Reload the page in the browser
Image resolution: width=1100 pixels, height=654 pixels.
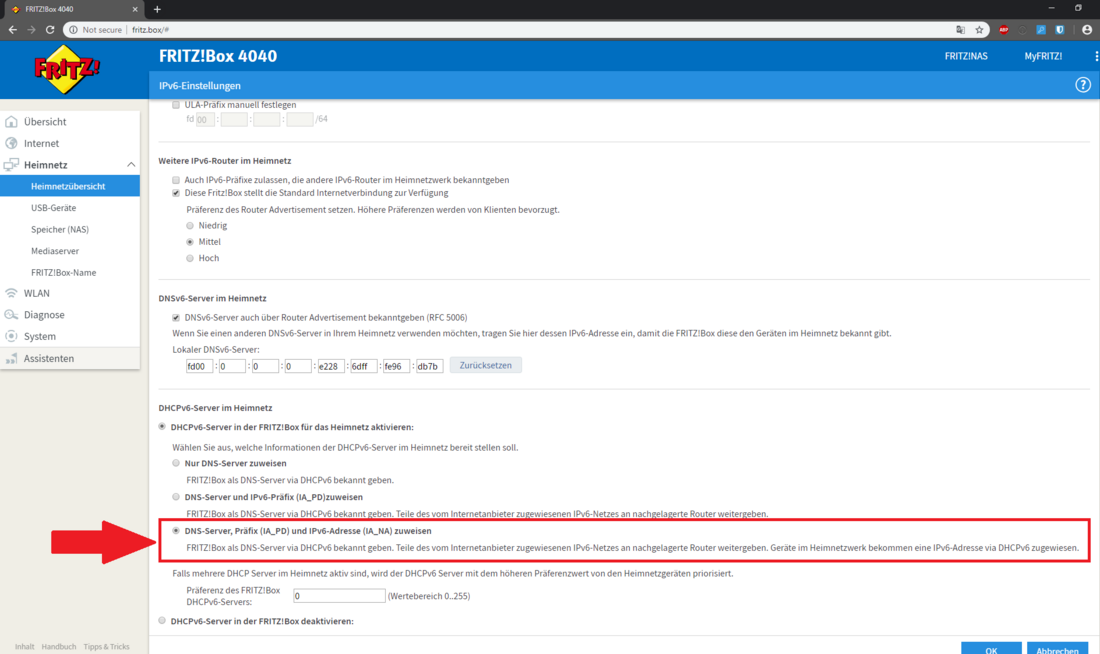point(50,29)
